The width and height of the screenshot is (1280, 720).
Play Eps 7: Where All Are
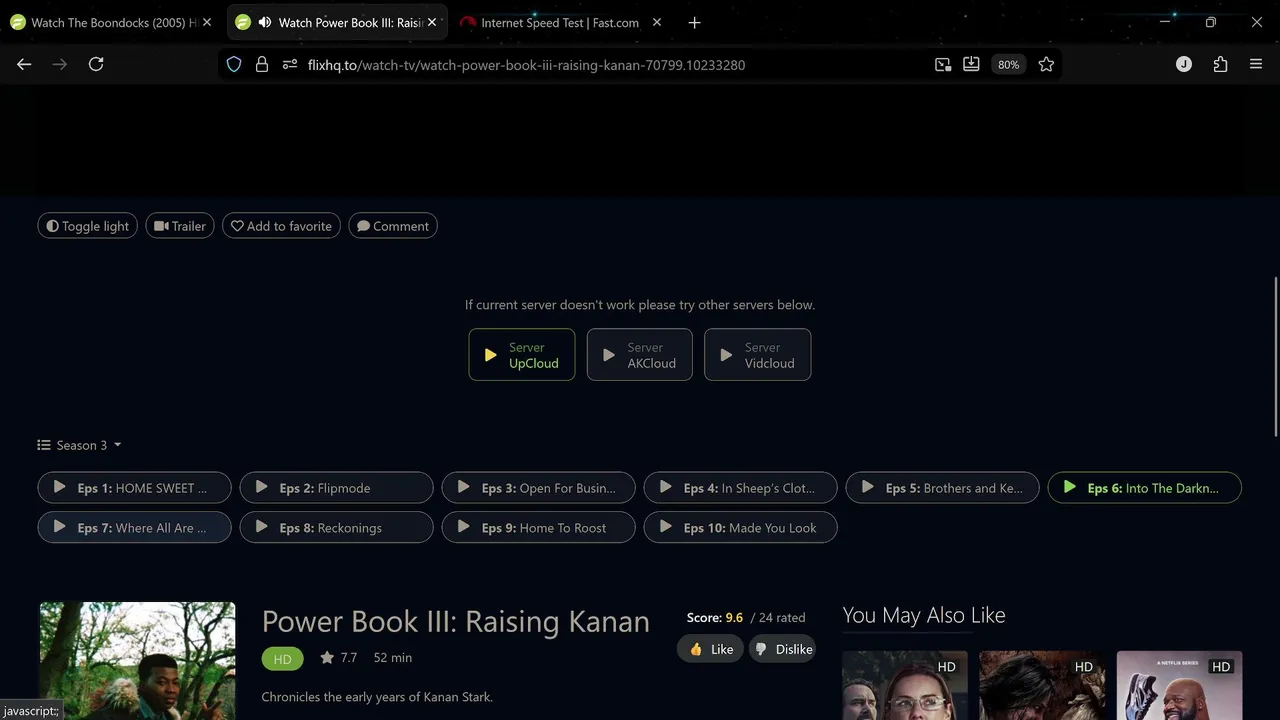click(135, 527)
